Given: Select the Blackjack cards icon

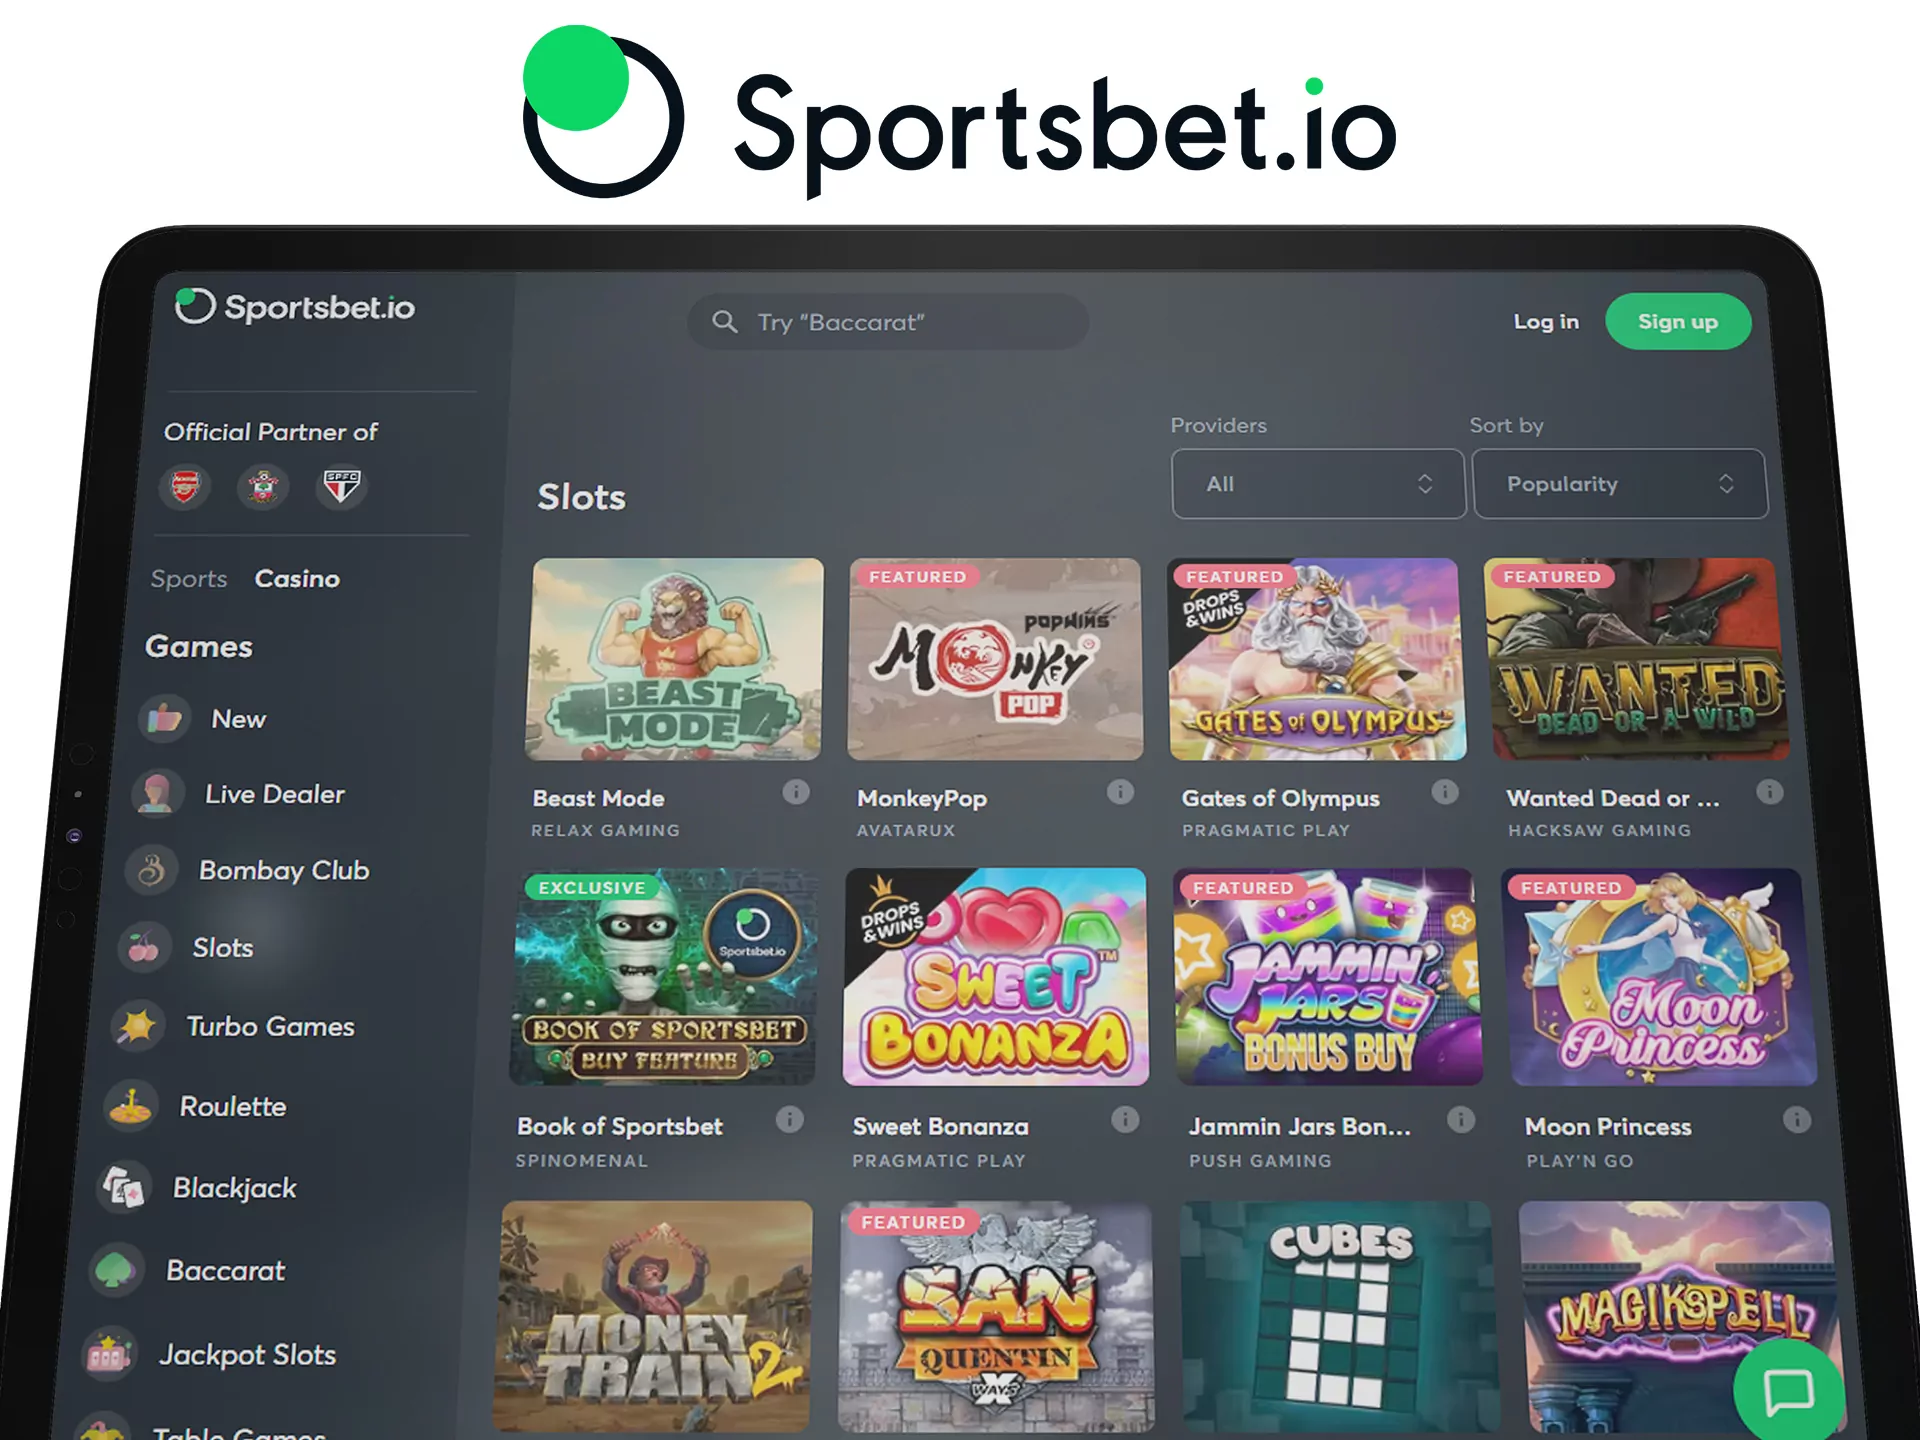Looking at the screenshot, I should point(124,1188).
